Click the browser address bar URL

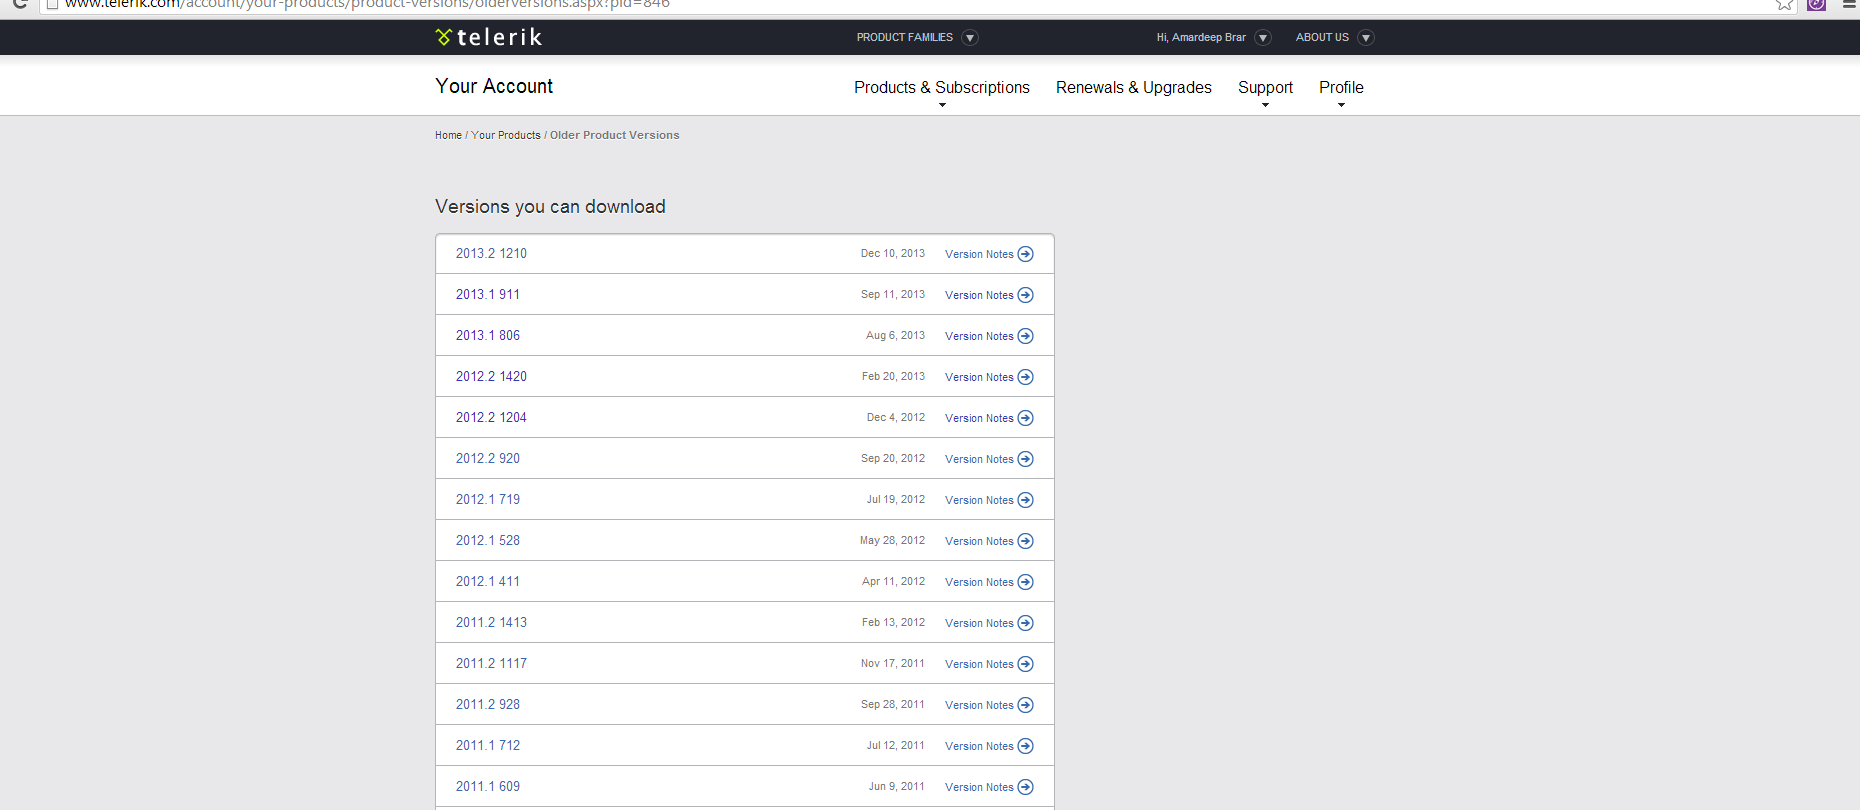[367, 4]
